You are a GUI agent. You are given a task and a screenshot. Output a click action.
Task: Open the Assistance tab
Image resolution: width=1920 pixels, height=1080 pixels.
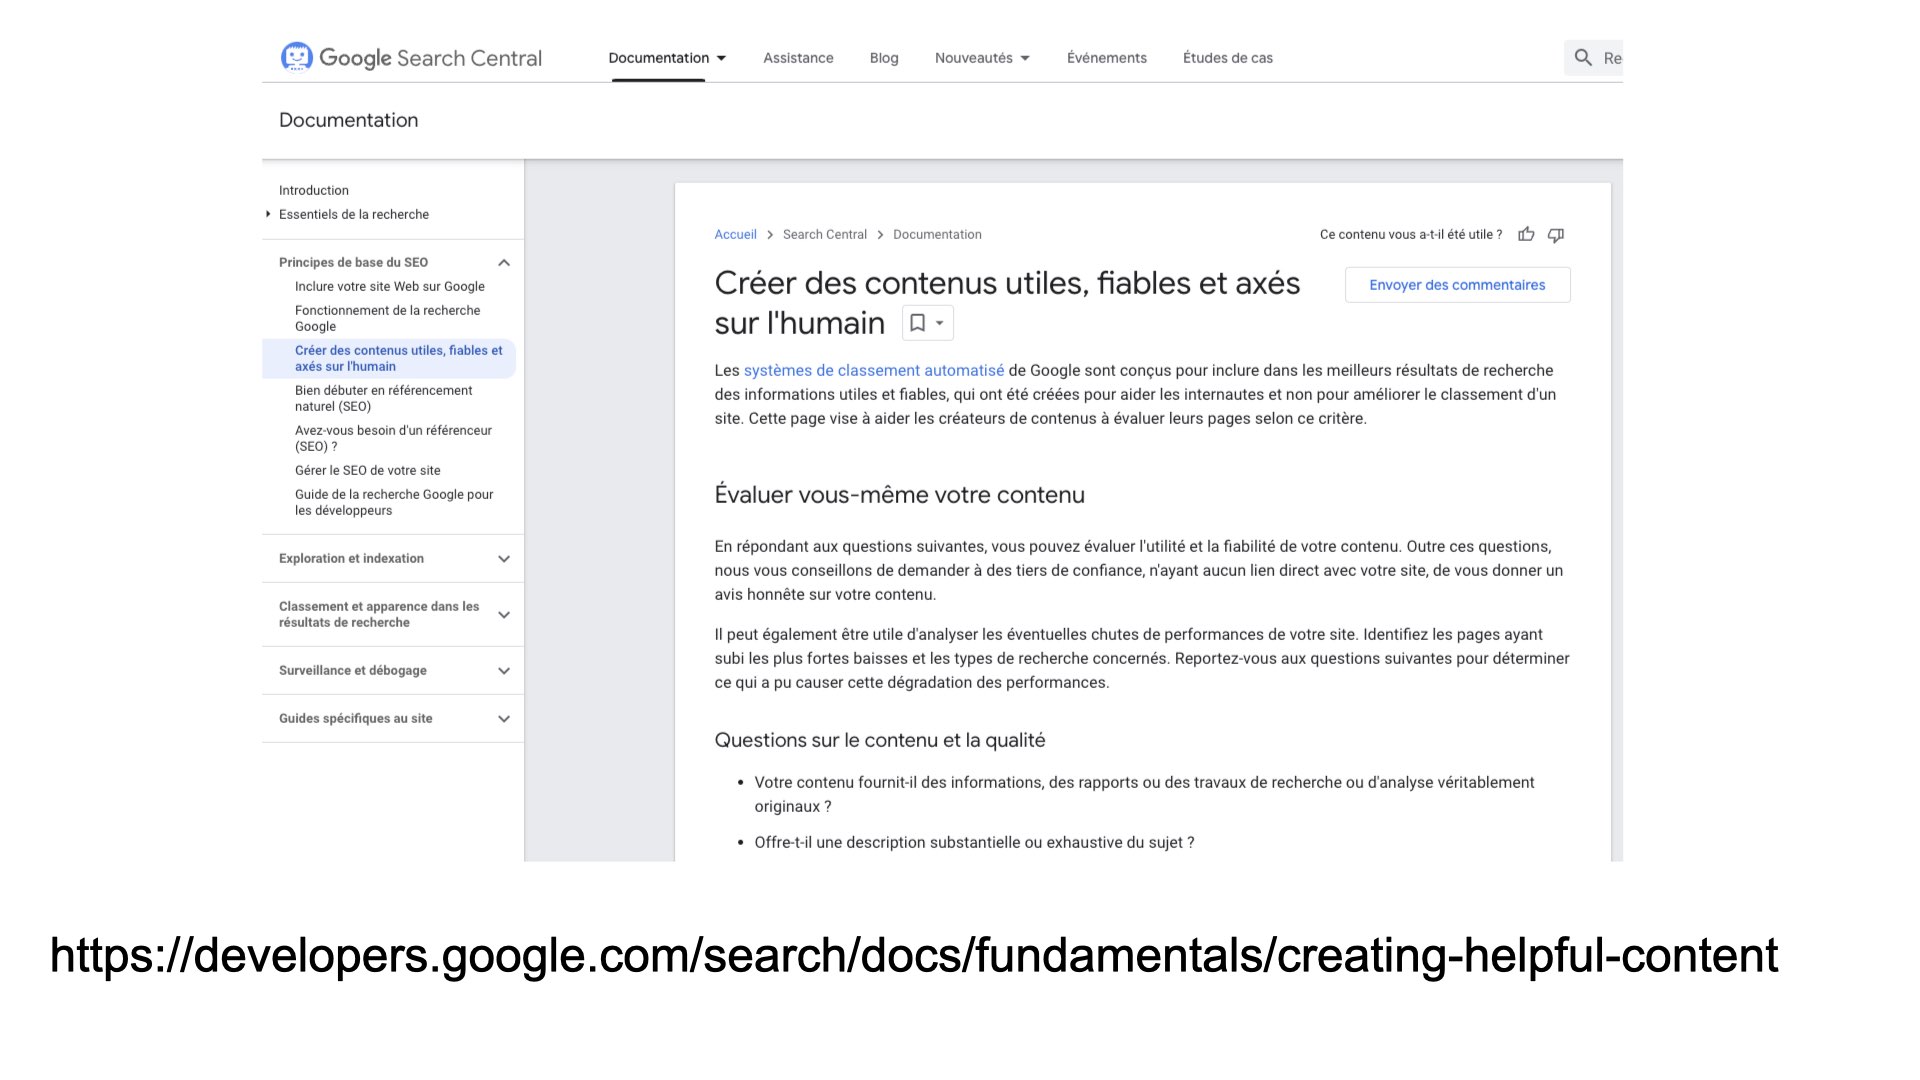798,58
